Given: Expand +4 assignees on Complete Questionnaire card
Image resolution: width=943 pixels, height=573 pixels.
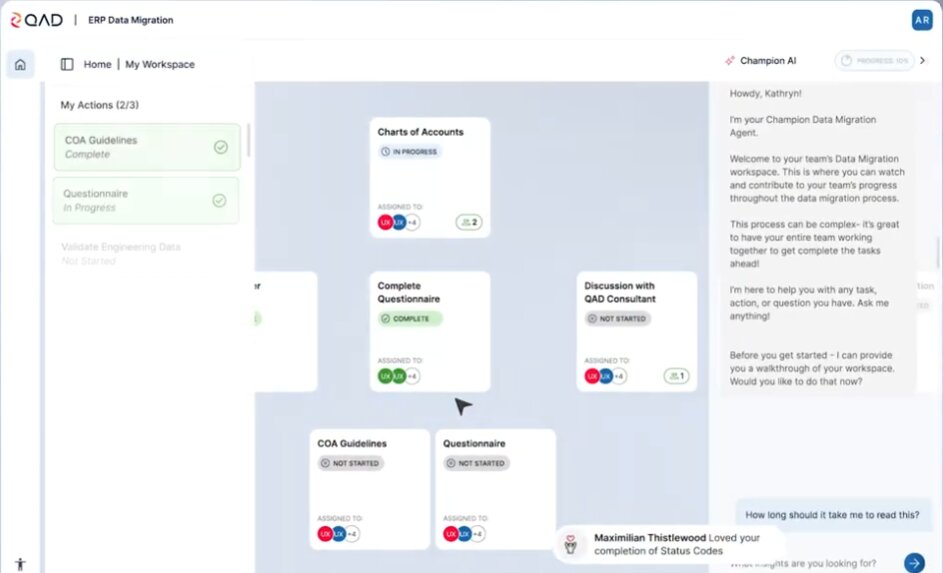Looking at the screenshot, I should (412, 376).
